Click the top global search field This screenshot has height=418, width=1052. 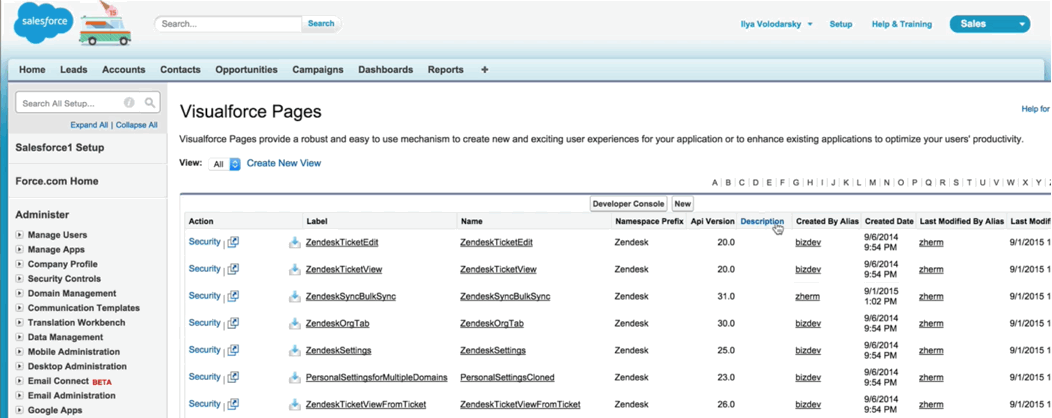tap(229, 23)
